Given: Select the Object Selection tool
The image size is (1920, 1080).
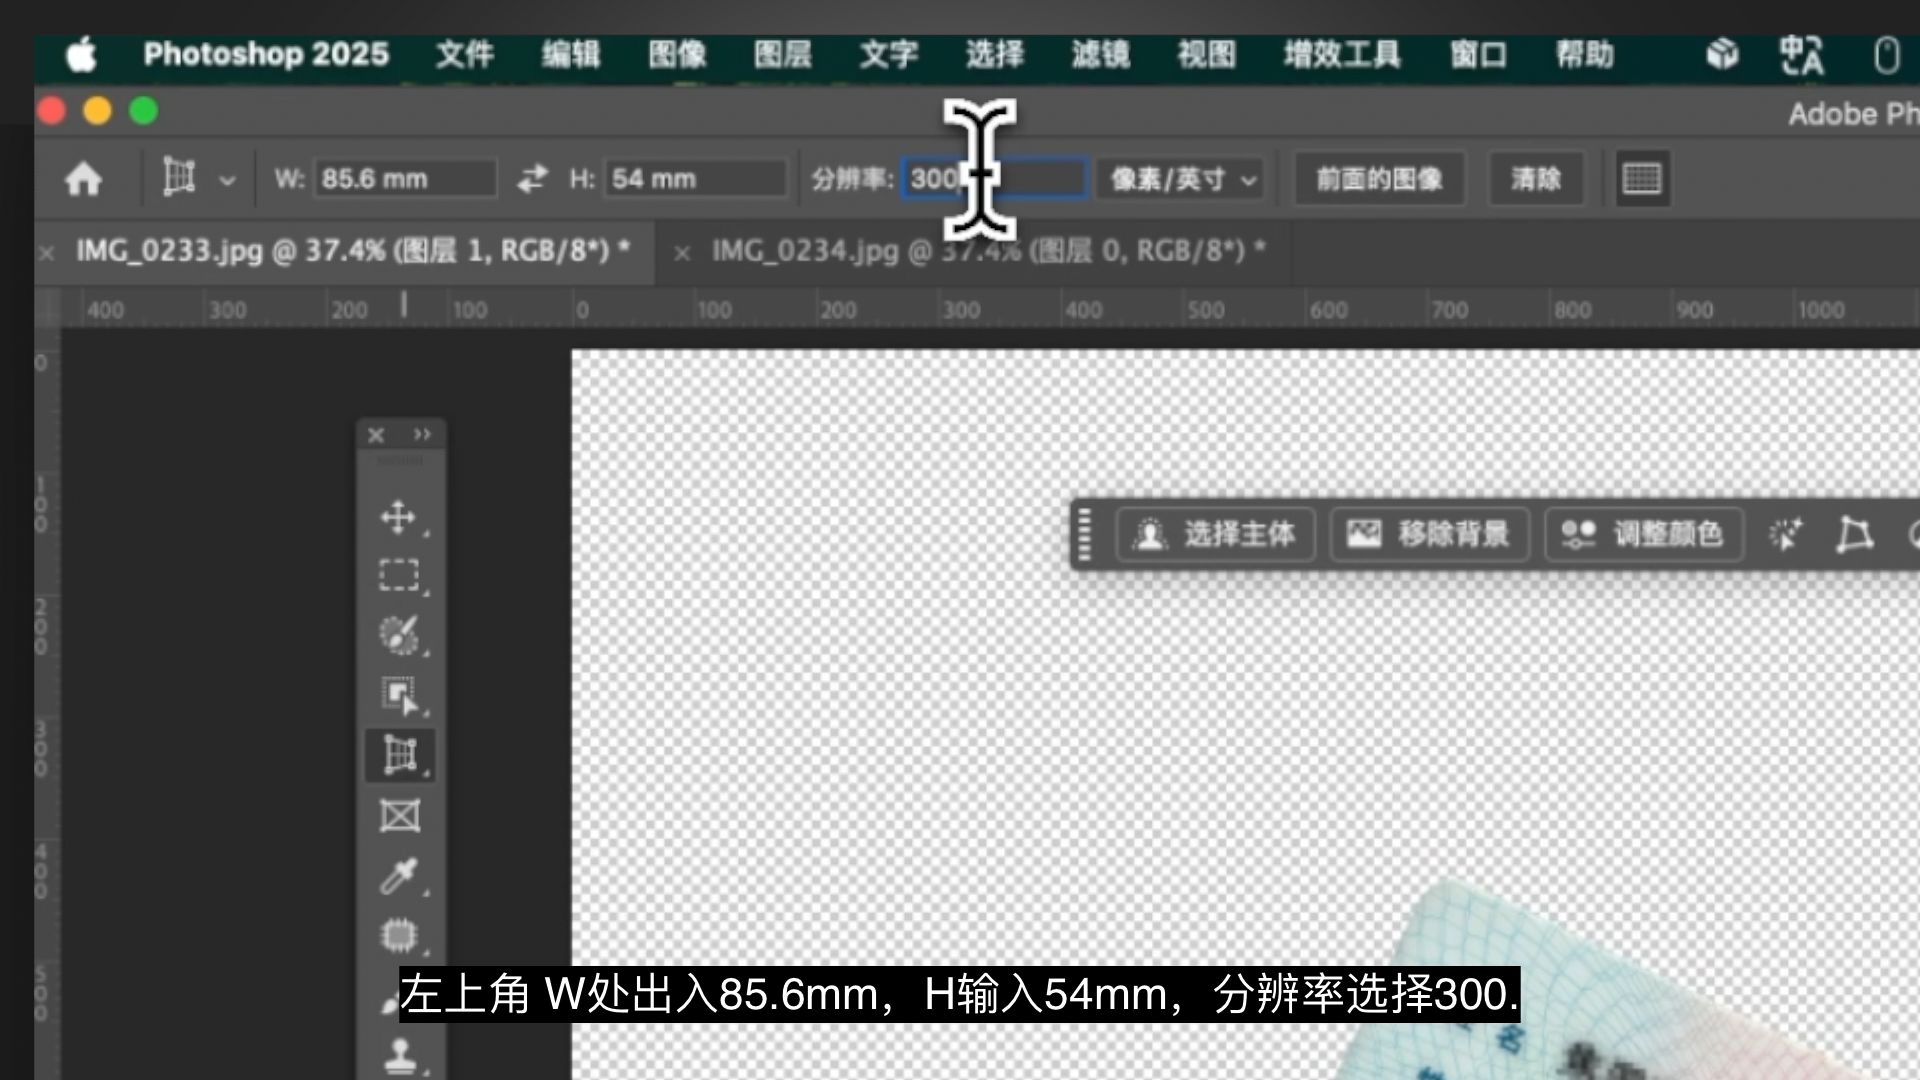Looking at the screenshot, I should coord(399,694).
